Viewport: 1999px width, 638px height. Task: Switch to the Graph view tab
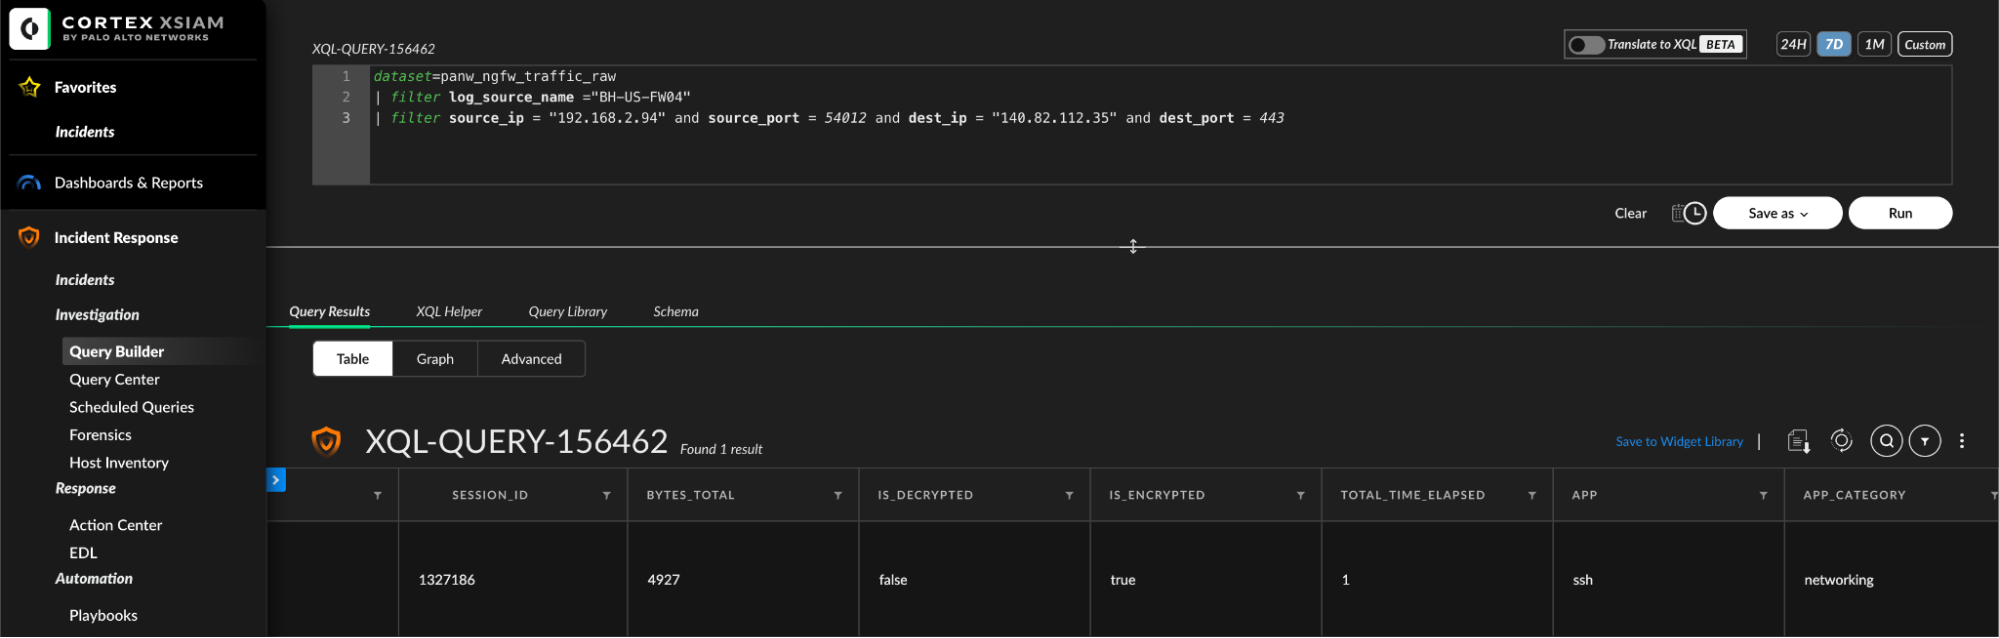click(x=435, y=359)
